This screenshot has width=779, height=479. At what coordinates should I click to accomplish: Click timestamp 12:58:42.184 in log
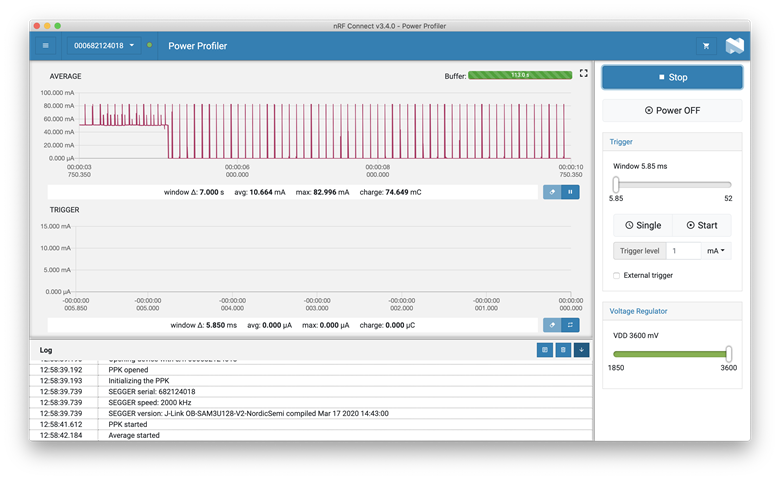(61, 435)
